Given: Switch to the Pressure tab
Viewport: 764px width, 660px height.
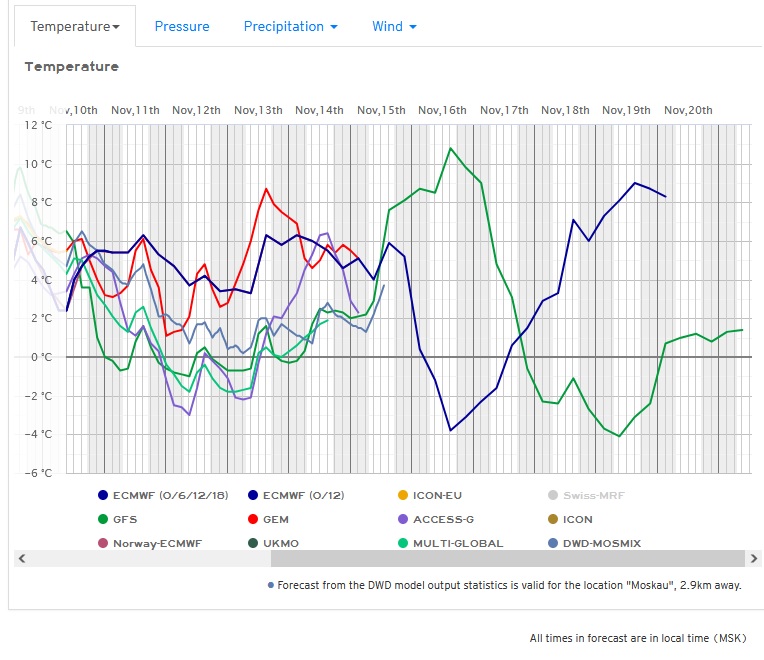Looking at the screenshot, I should (182, 27).
